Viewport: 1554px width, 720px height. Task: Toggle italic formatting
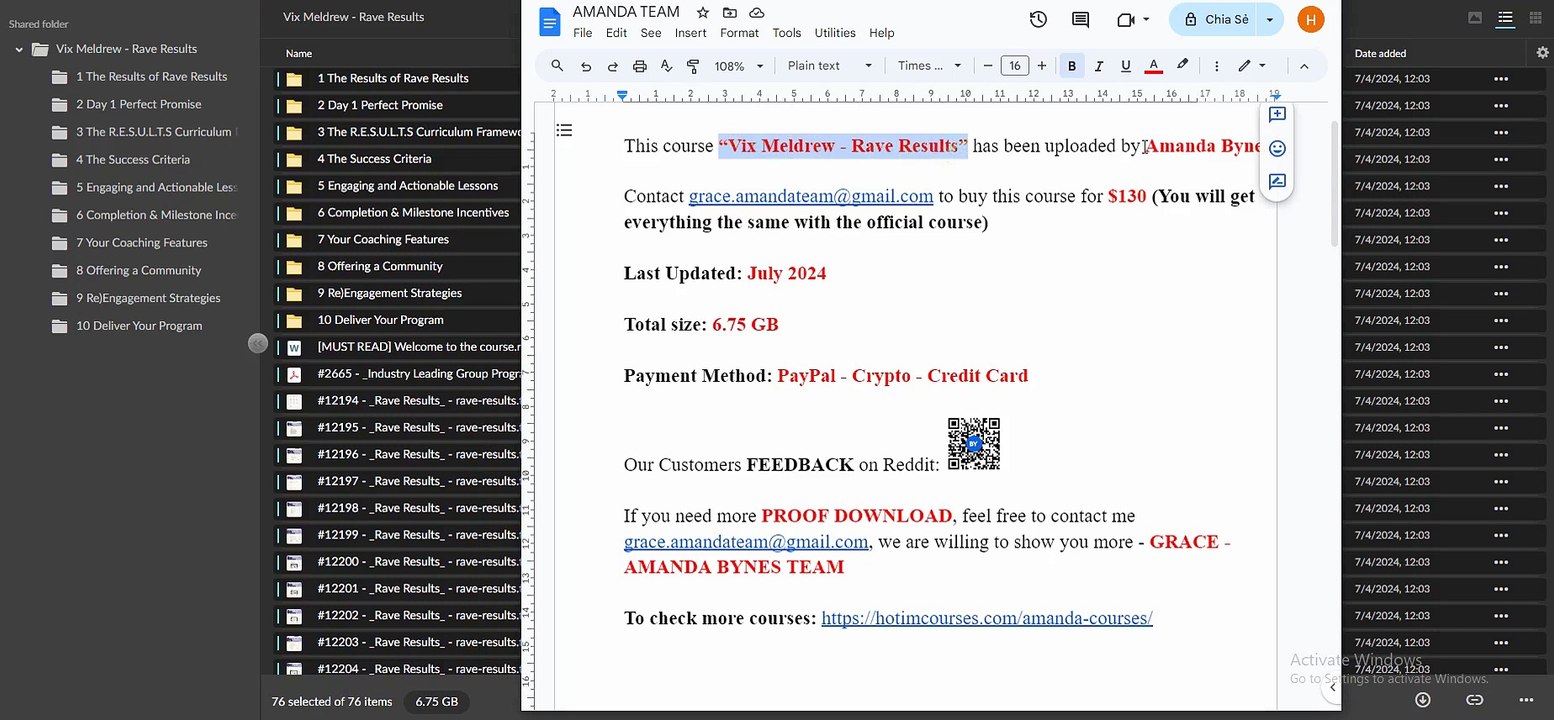point(1099,66)
